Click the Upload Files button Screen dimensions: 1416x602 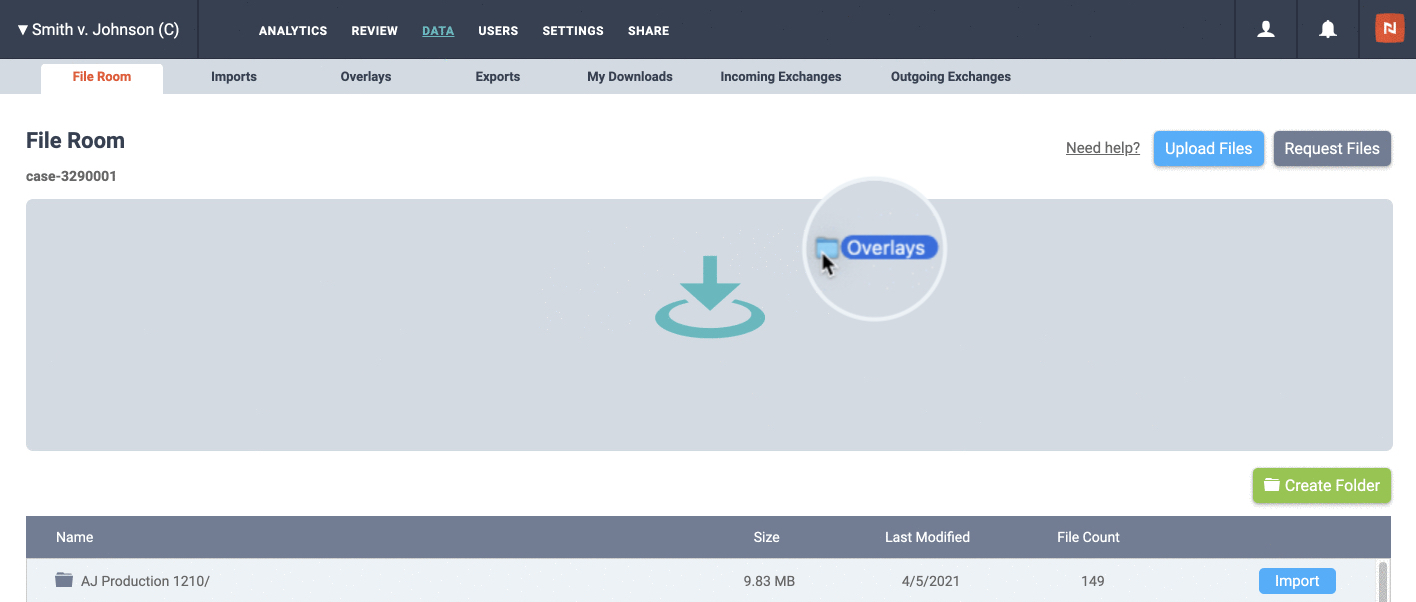[1208, 148]
